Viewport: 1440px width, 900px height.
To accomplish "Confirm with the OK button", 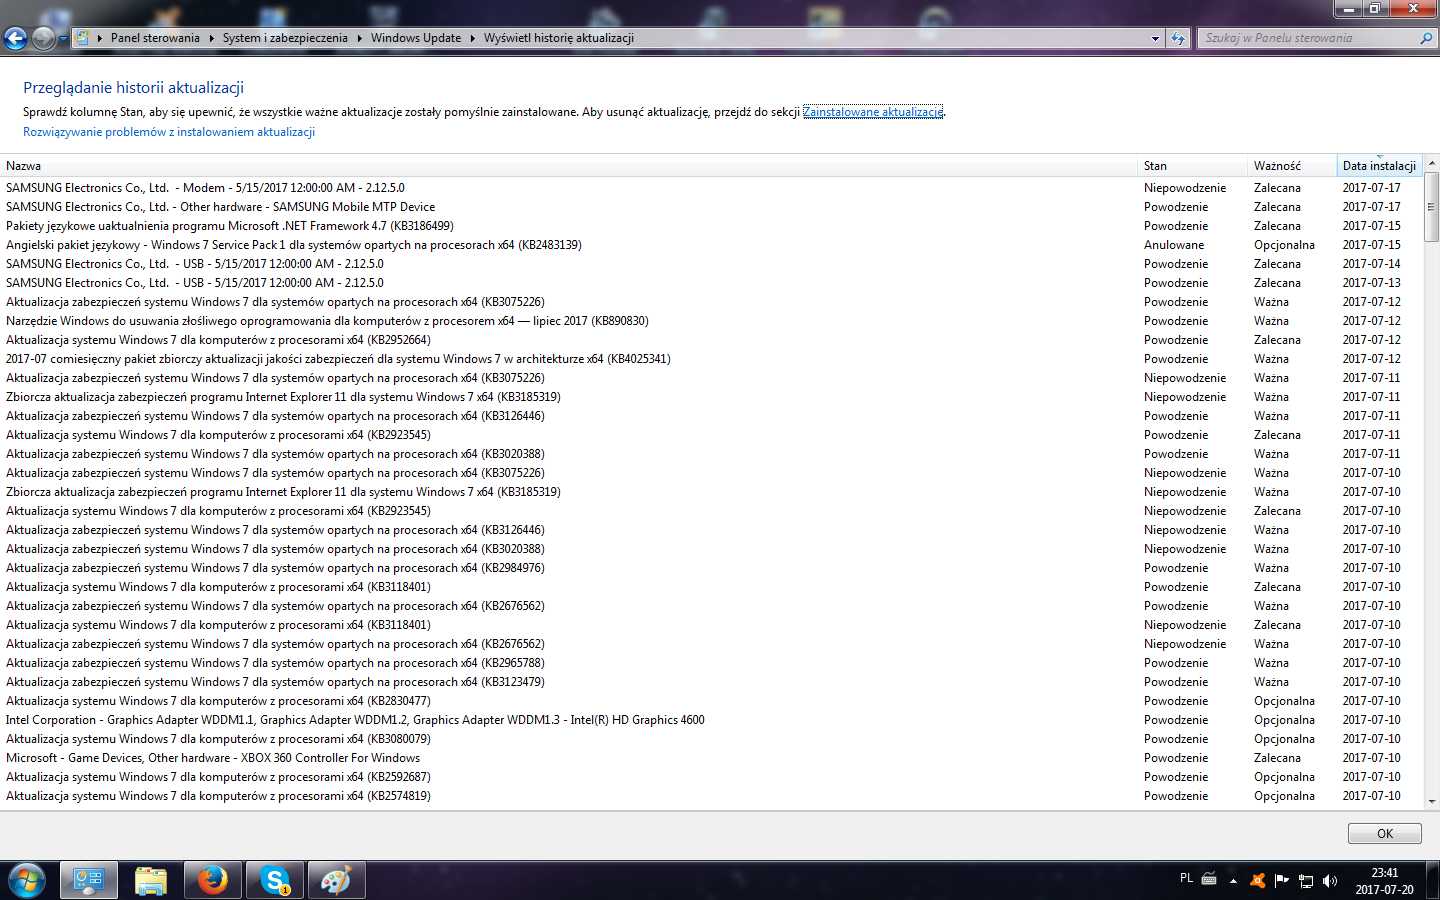I will (x=1385, y=834).
